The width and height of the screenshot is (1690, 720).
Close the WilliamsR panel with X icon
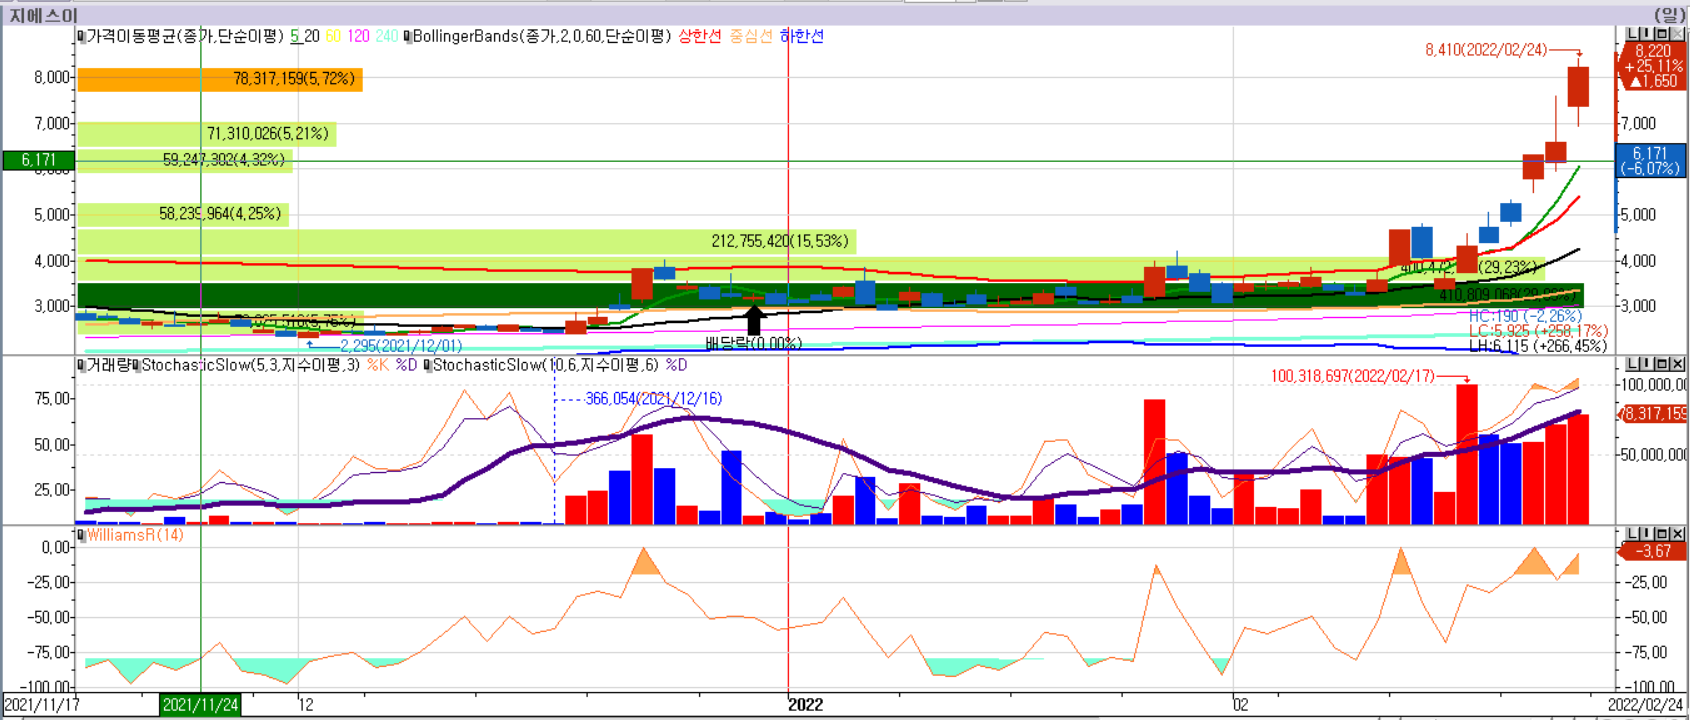(x=1678, y=534)
